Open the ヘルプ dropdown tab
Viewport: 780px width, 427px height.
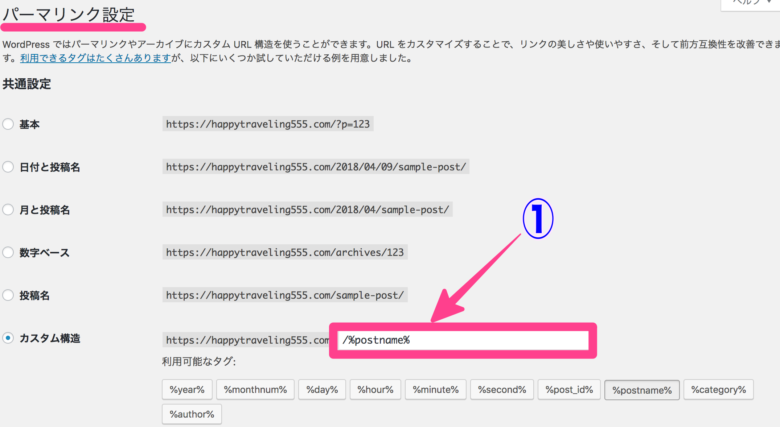751,3
